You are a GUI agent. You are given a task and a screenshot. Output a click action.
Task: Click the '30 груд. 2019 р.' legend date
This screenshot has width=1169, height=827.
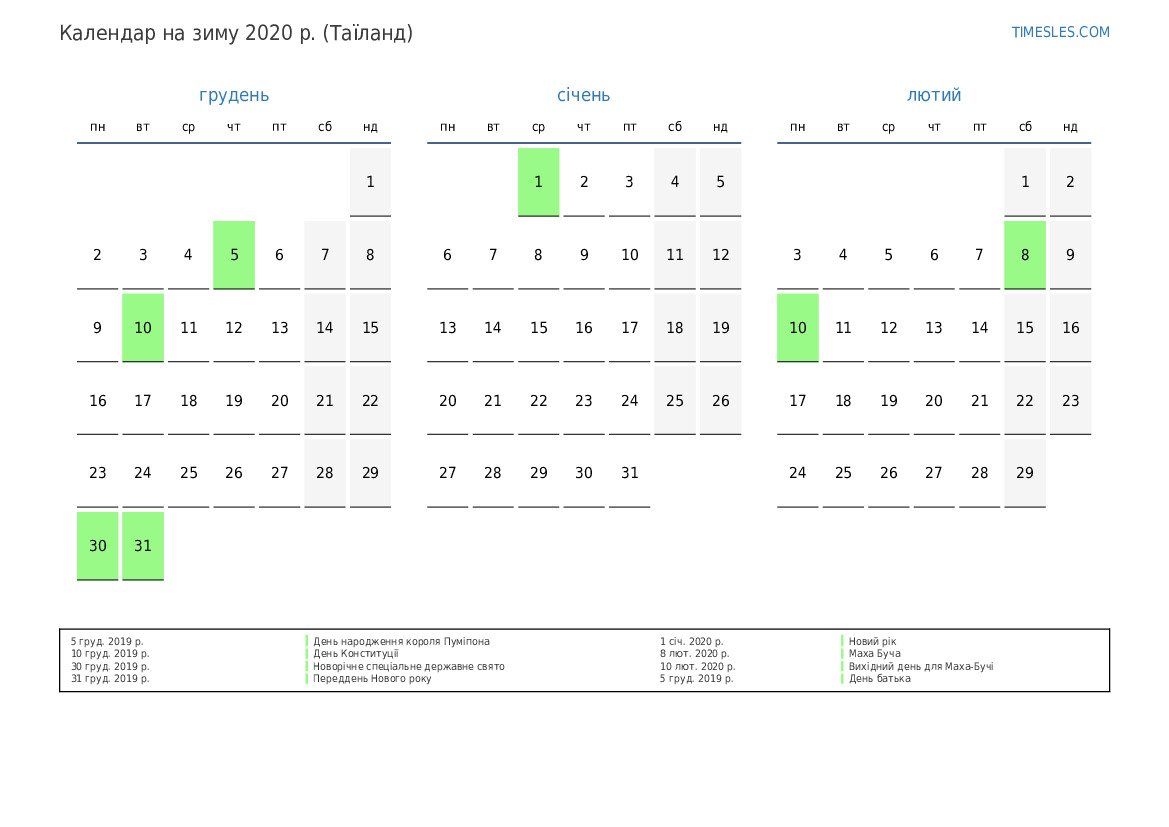click(x=110, y=667)
